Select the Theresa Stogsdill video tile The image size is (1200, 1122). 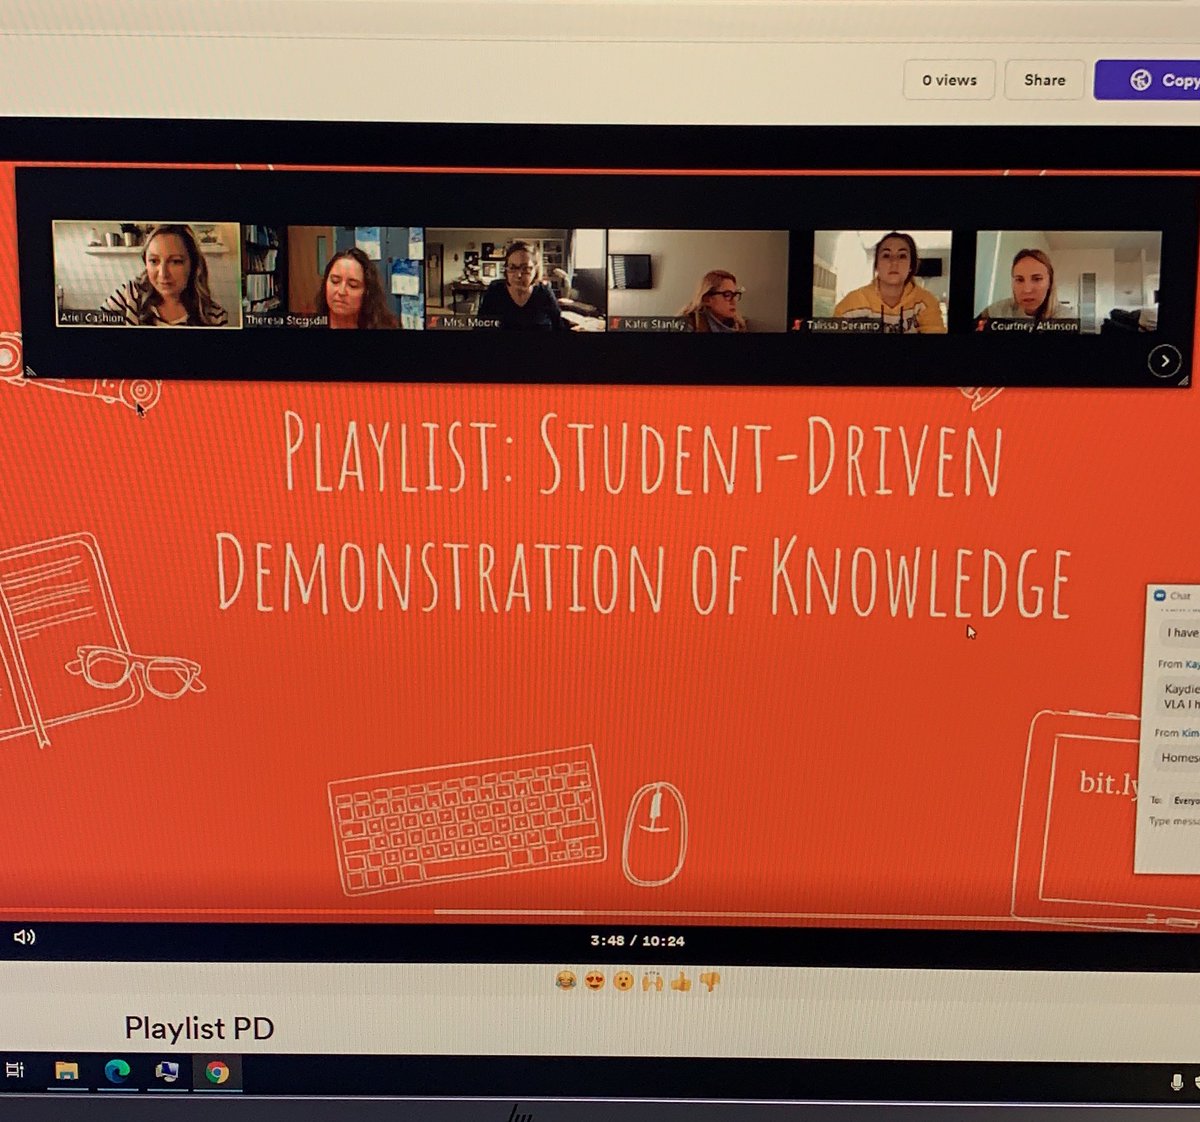click(333, 277)
